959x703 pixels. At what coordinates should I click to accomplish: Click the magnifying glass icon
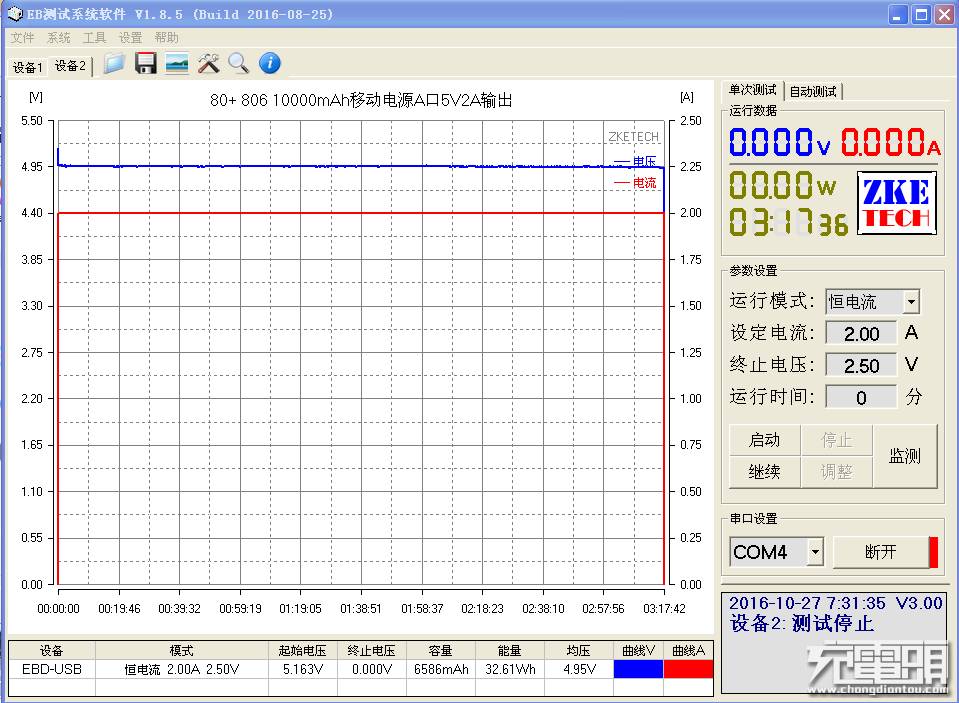239,63
